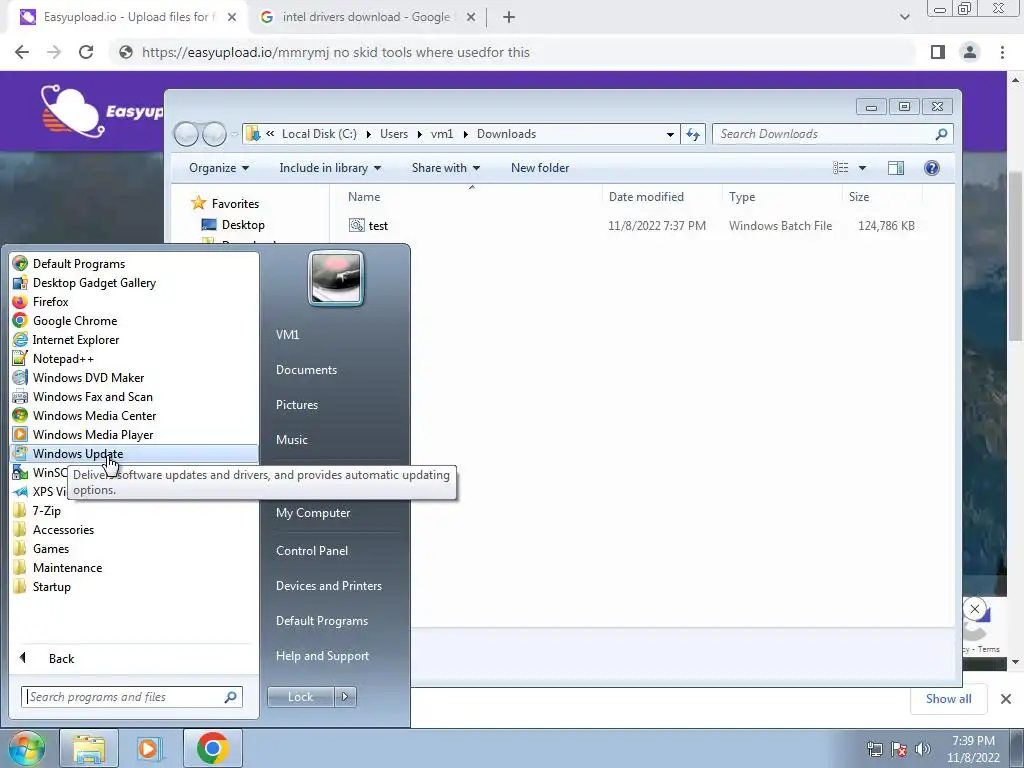Image resolution: width=1024 pixels, height=768 pixels.
Task: Select the test batch file
Action: coord(378,226)
